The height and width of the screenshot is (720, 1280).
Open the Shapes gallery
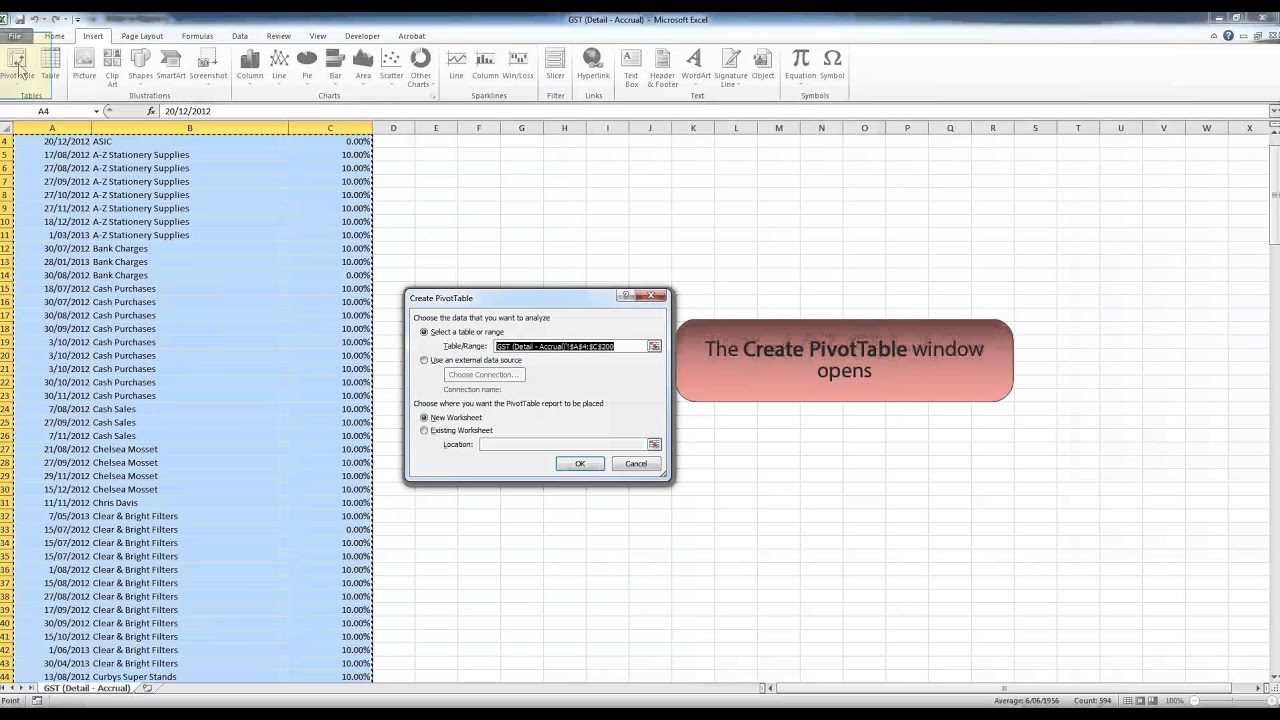pyautogui.click(x=140, y=65)
